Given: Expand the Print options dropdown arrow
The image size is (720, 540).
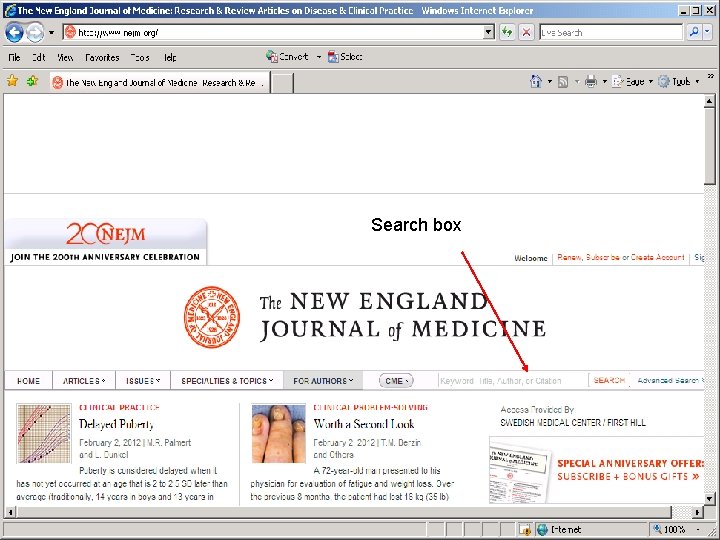Looking at the screenshot, I should [x=604, y=82].
